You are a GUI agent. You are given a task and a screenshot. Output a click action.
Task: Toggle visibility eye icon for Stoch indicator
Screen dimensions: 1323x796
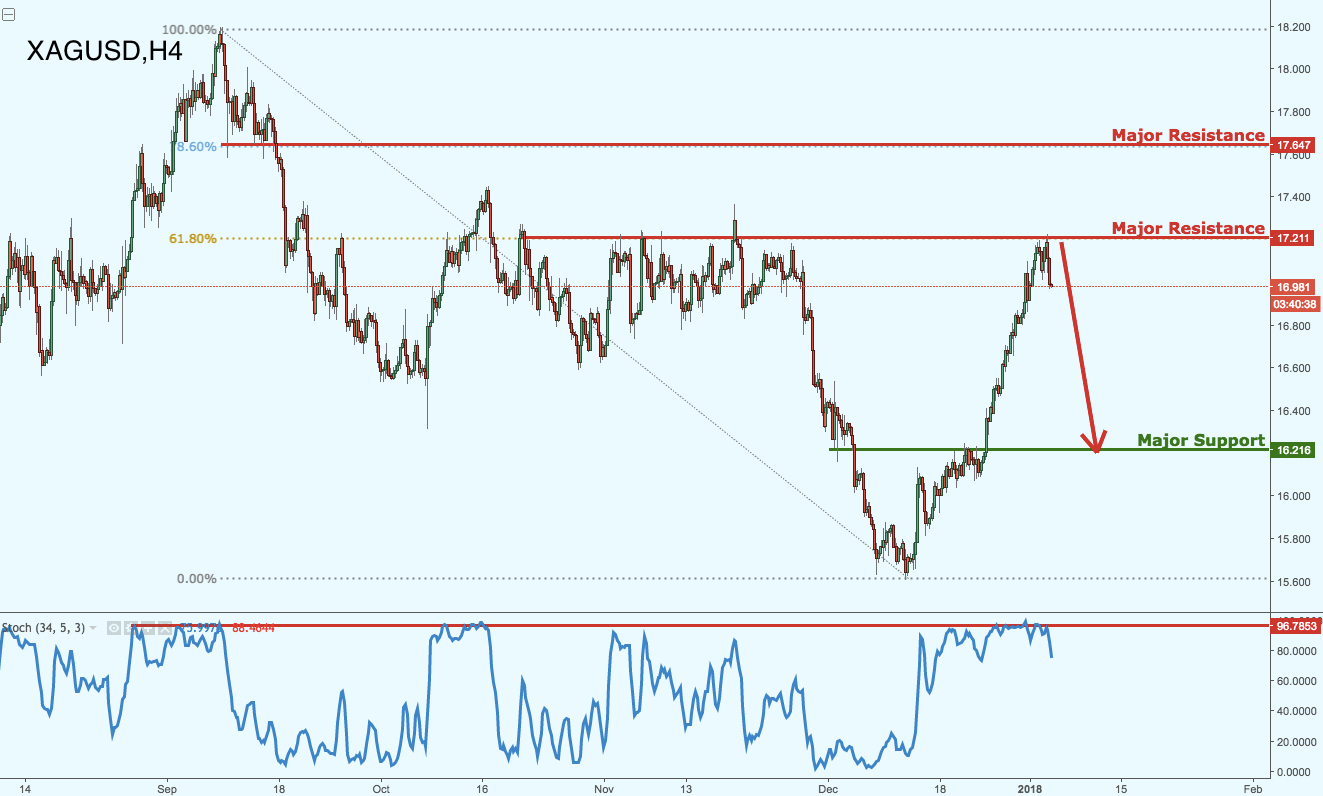(114, 628)
